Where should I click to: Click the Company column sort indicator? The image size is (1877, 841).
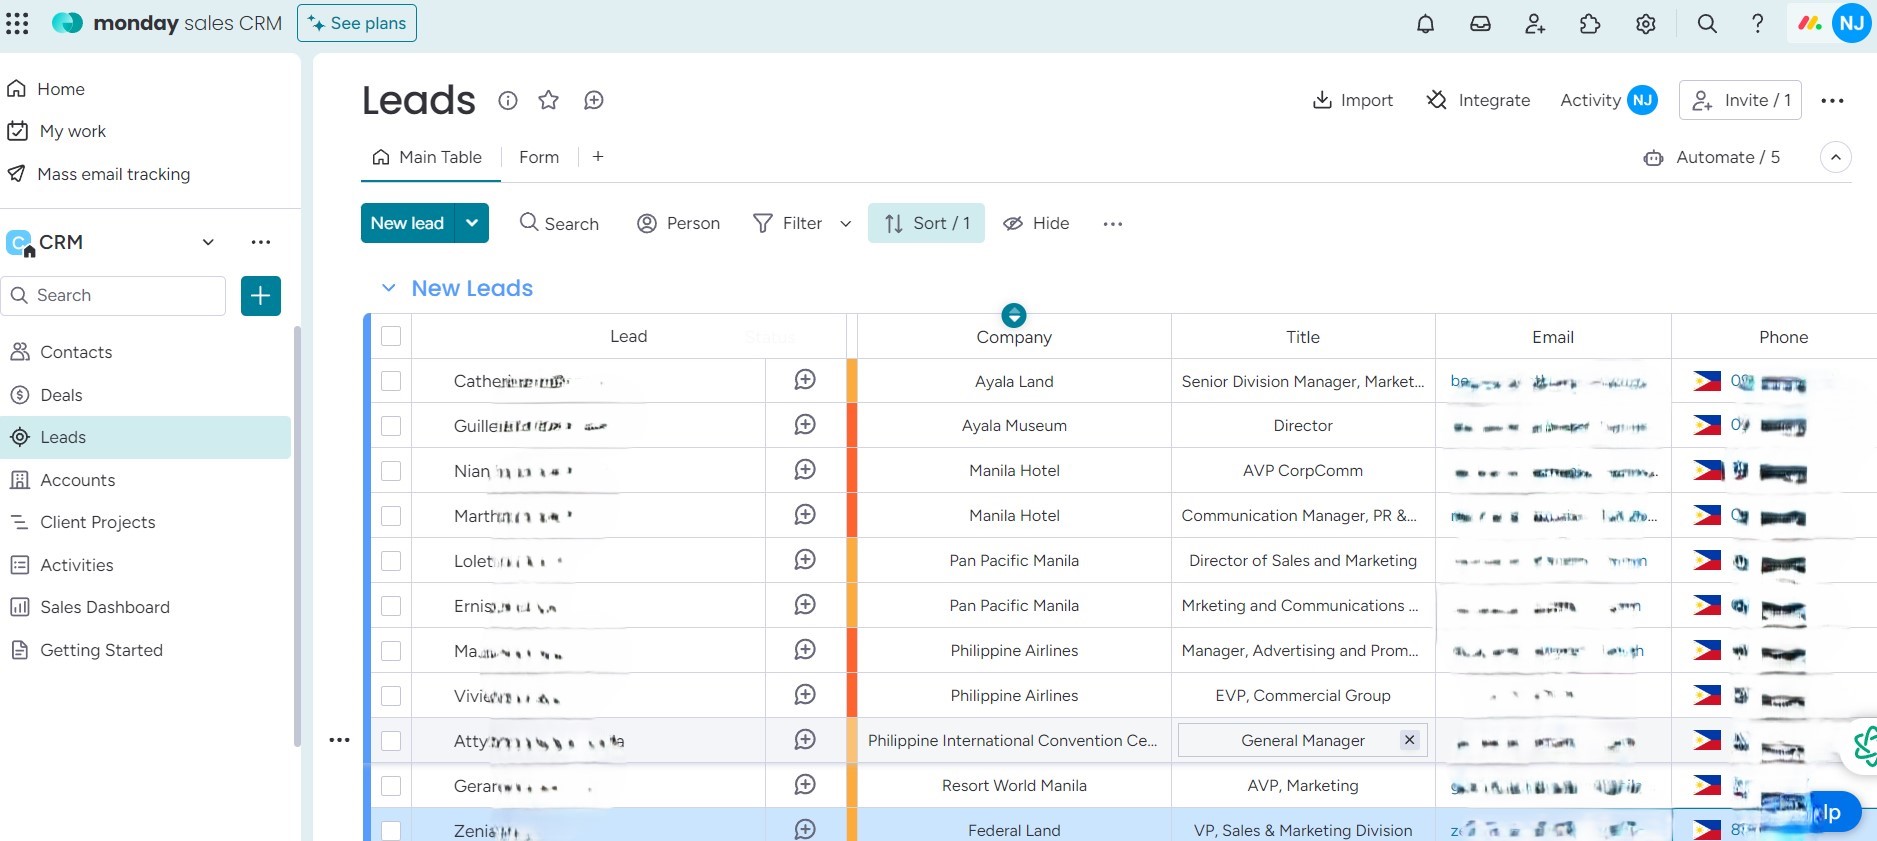pyautogui.click(x=1014, y=316)
